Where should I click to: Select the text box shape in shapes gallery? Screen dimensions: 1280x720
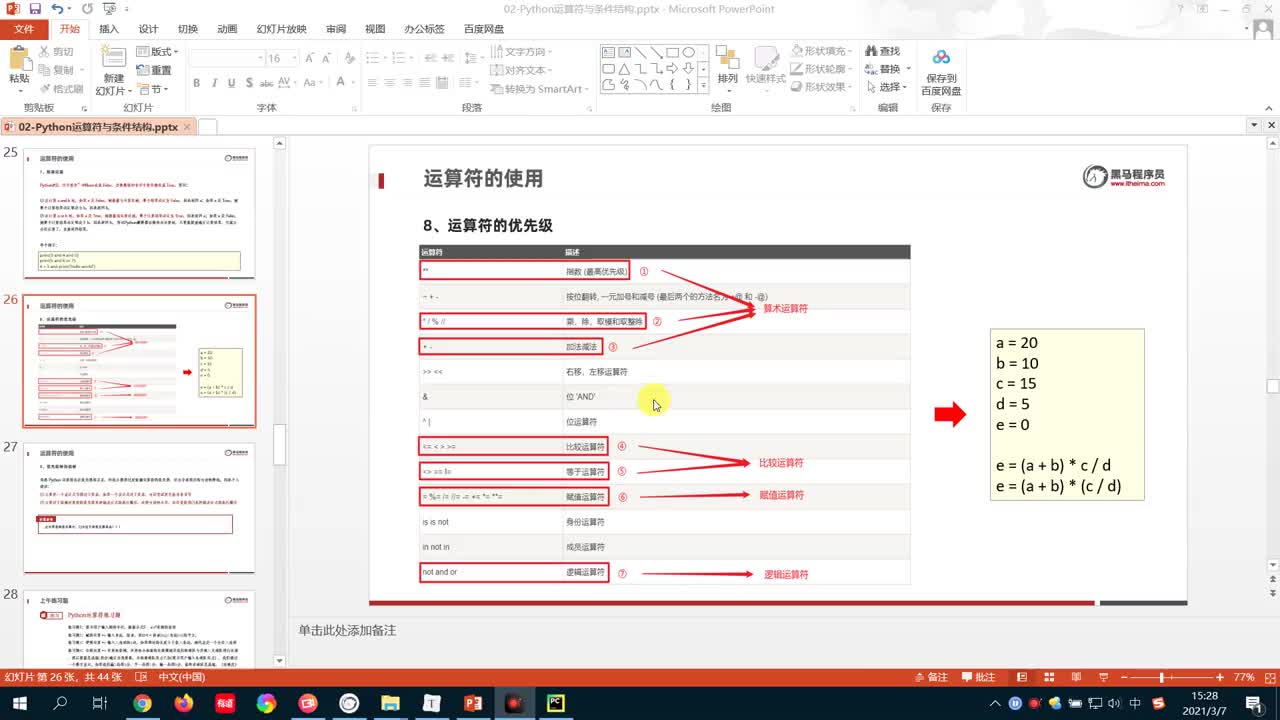[x=608, y=53]
